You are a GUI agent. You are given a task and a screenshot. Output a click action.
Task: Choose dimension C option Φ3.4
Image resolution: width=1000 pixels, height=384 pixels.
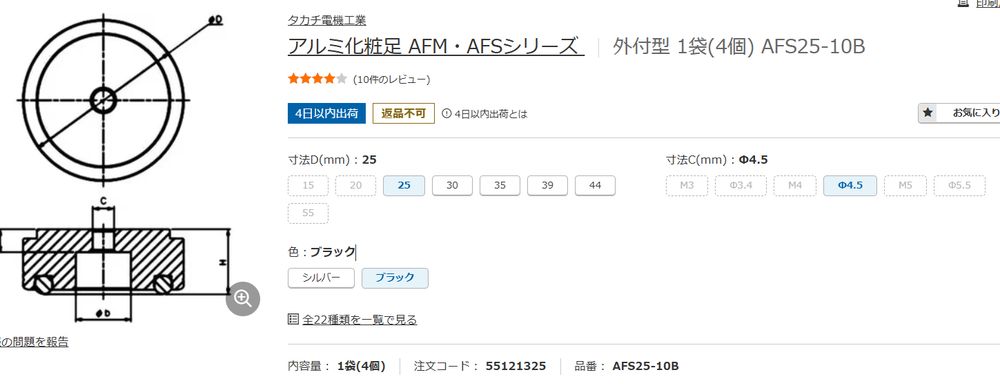(740, 186)
